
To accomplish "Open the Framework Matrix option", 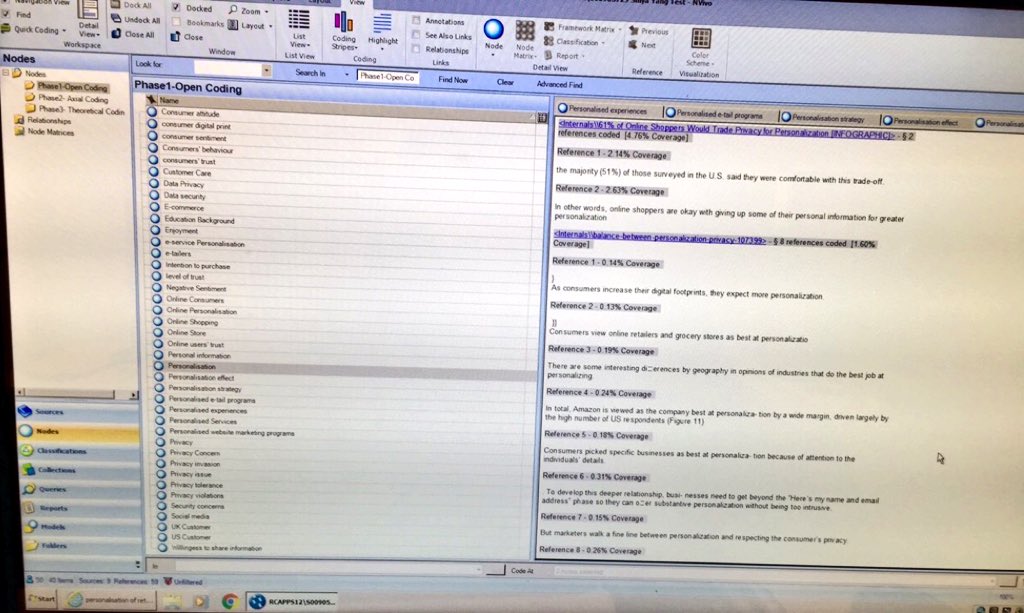I will point(581,28).
